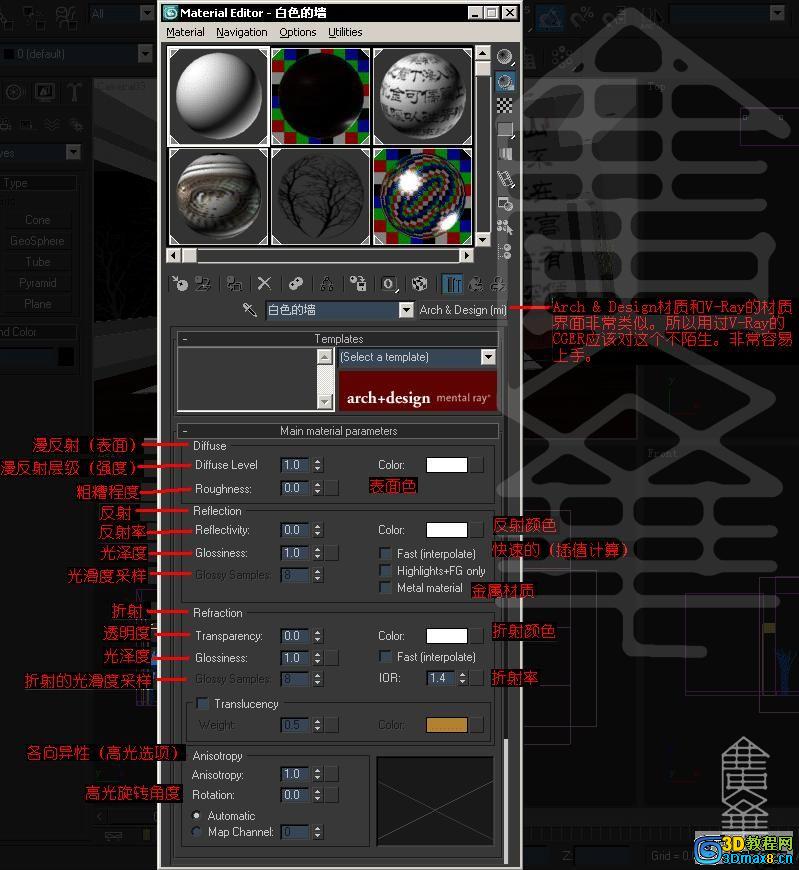
Task: Toggle the Backlight icon beside sample slots
Action: 505,82
